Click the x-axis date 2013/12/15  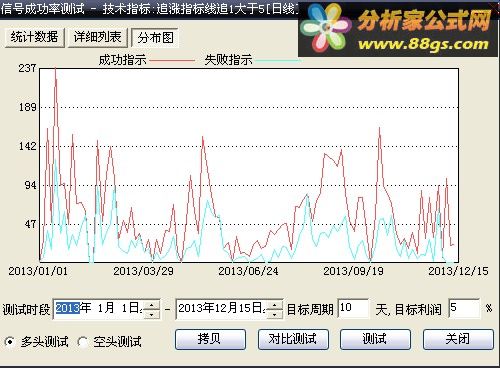pyautogui.click(x=458, y=271)
